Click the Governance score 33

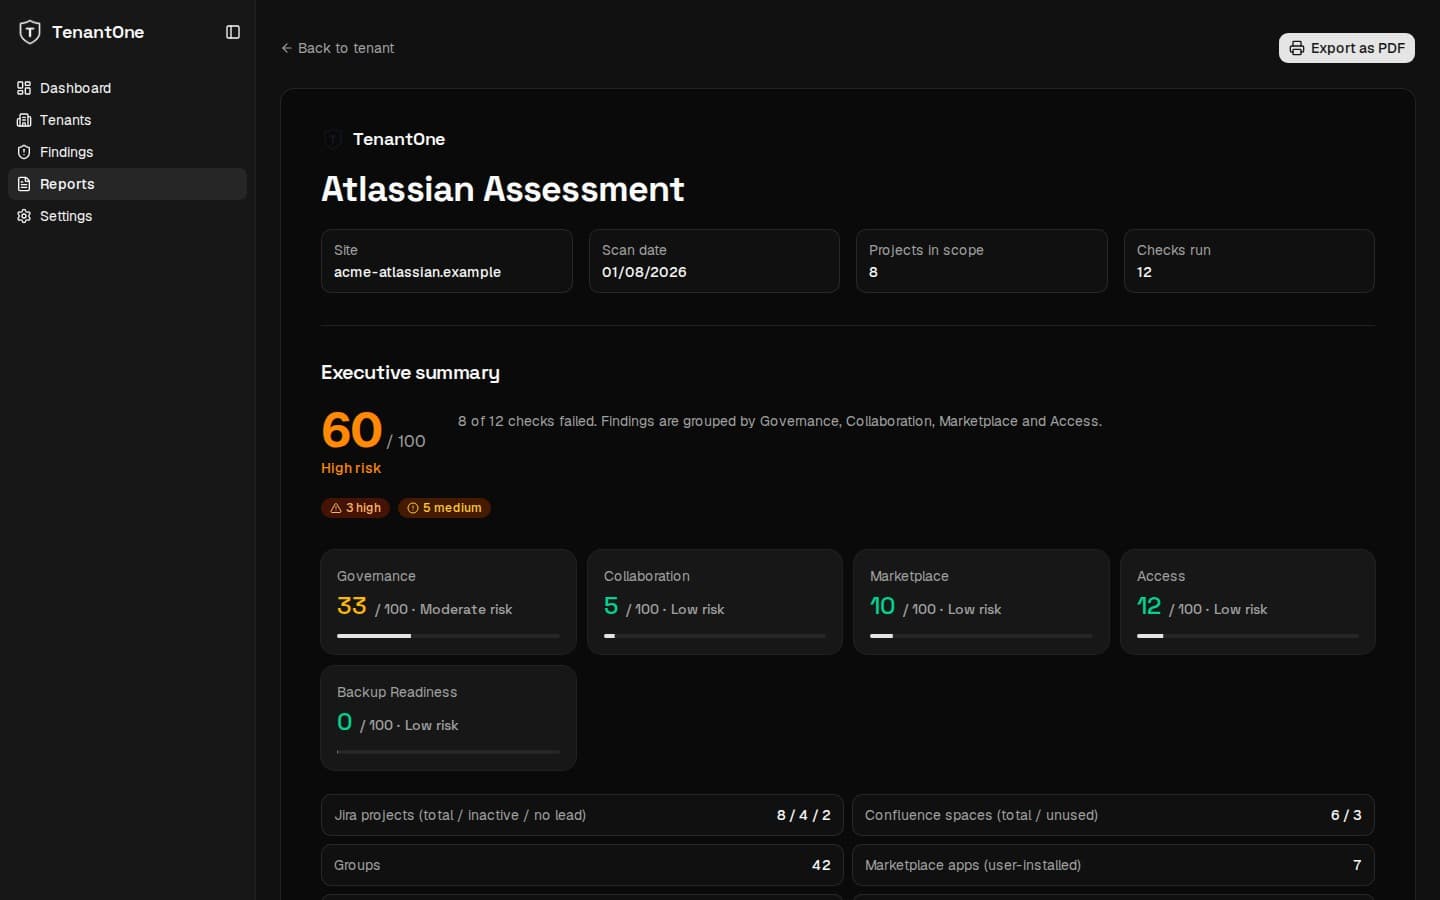[x=352, y=606]
